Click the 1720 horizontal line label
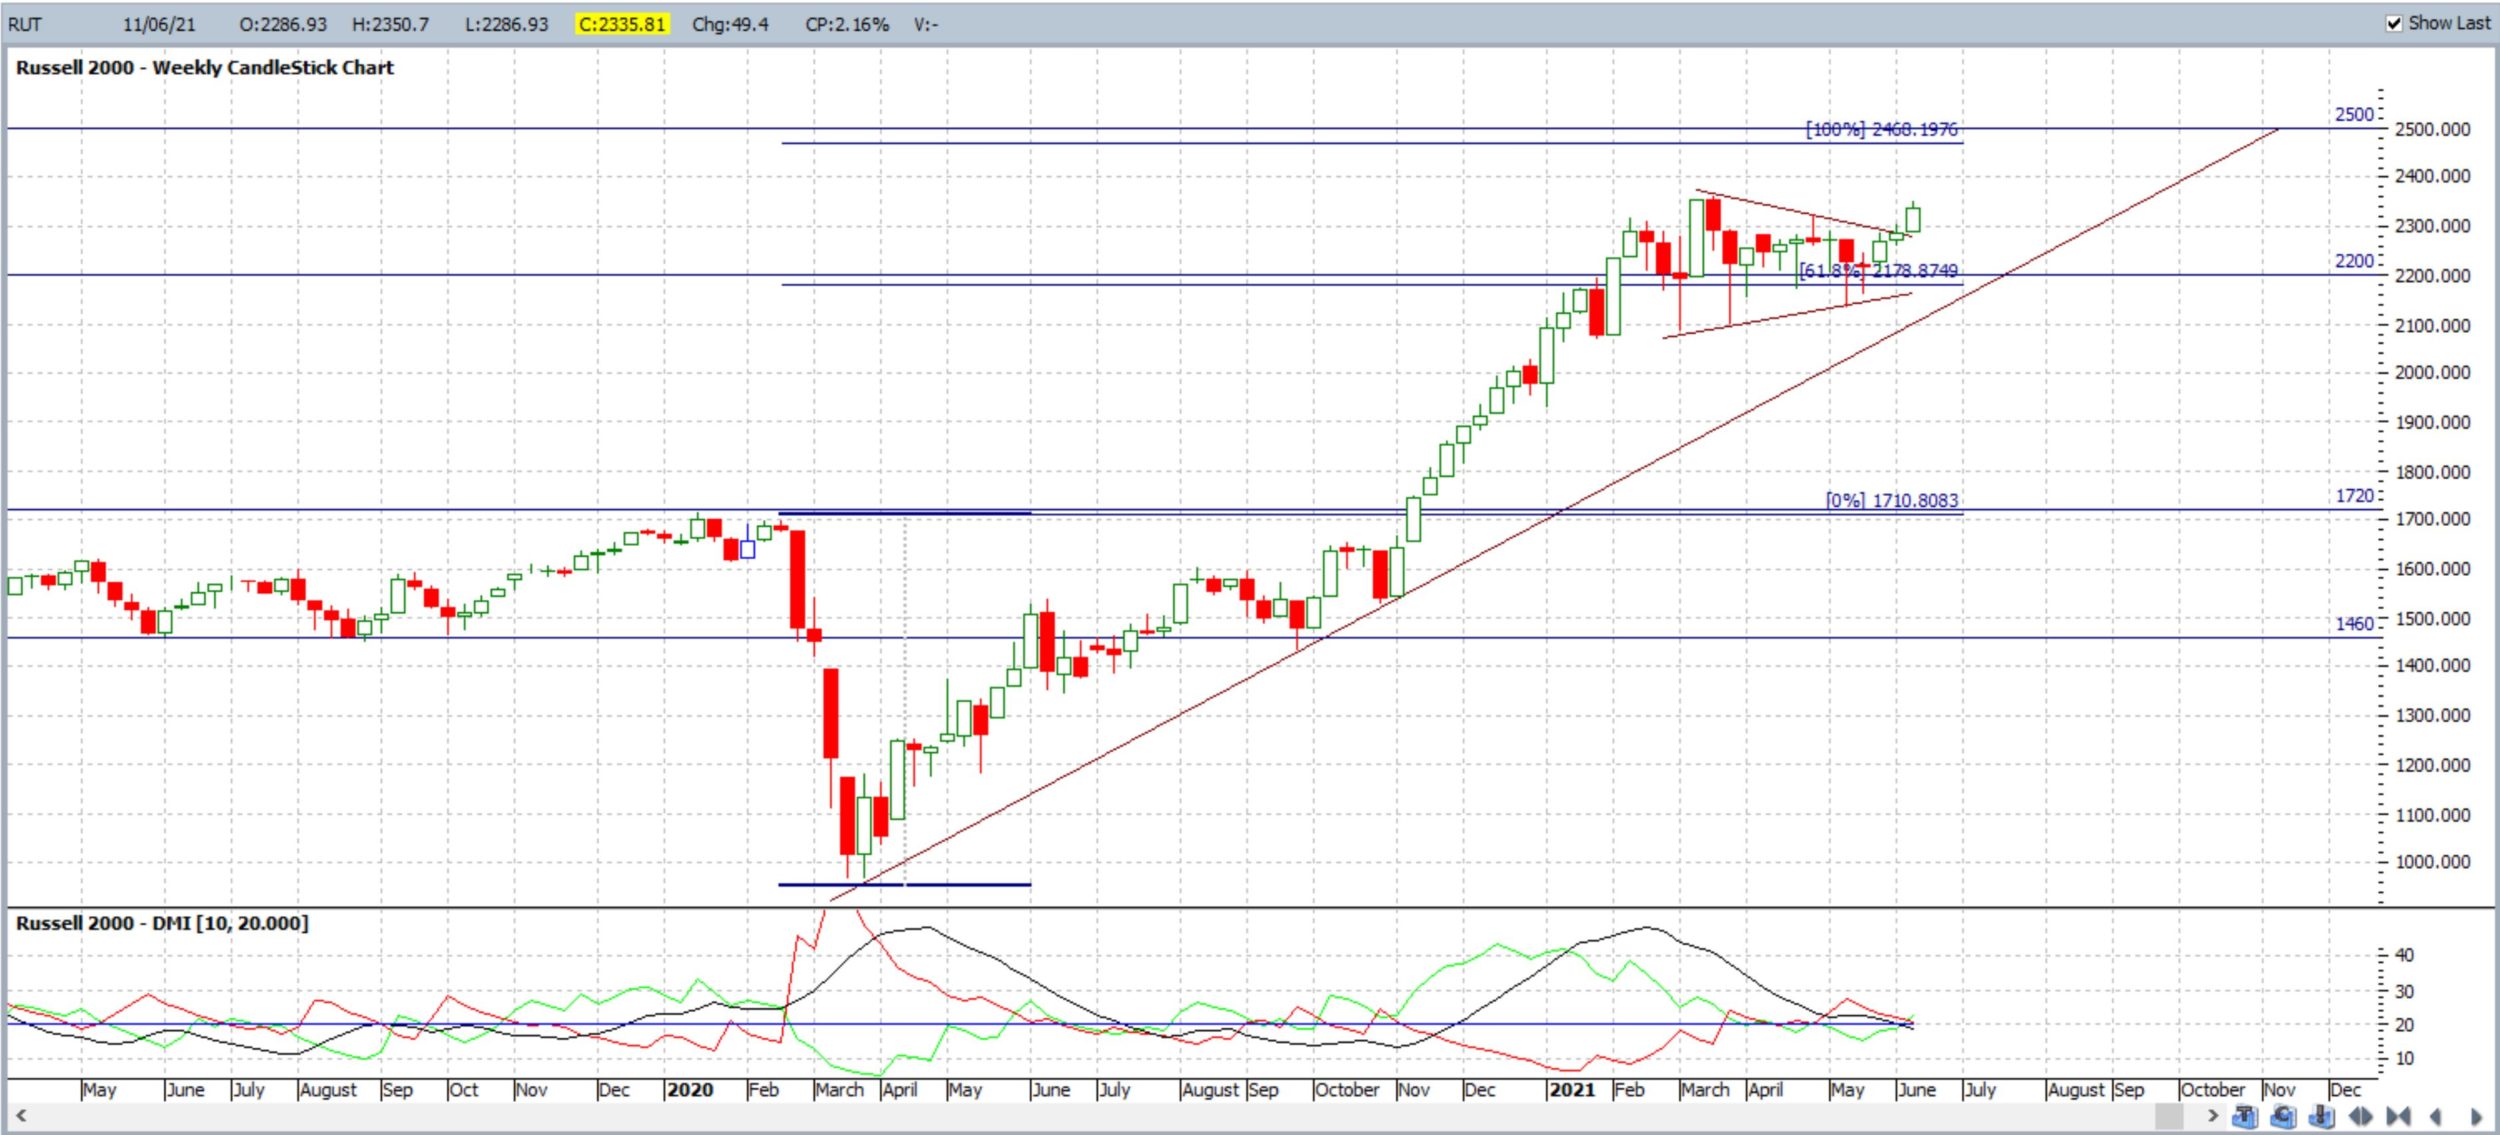The image size is (2500, 1135). click(x=2354, y=495)
